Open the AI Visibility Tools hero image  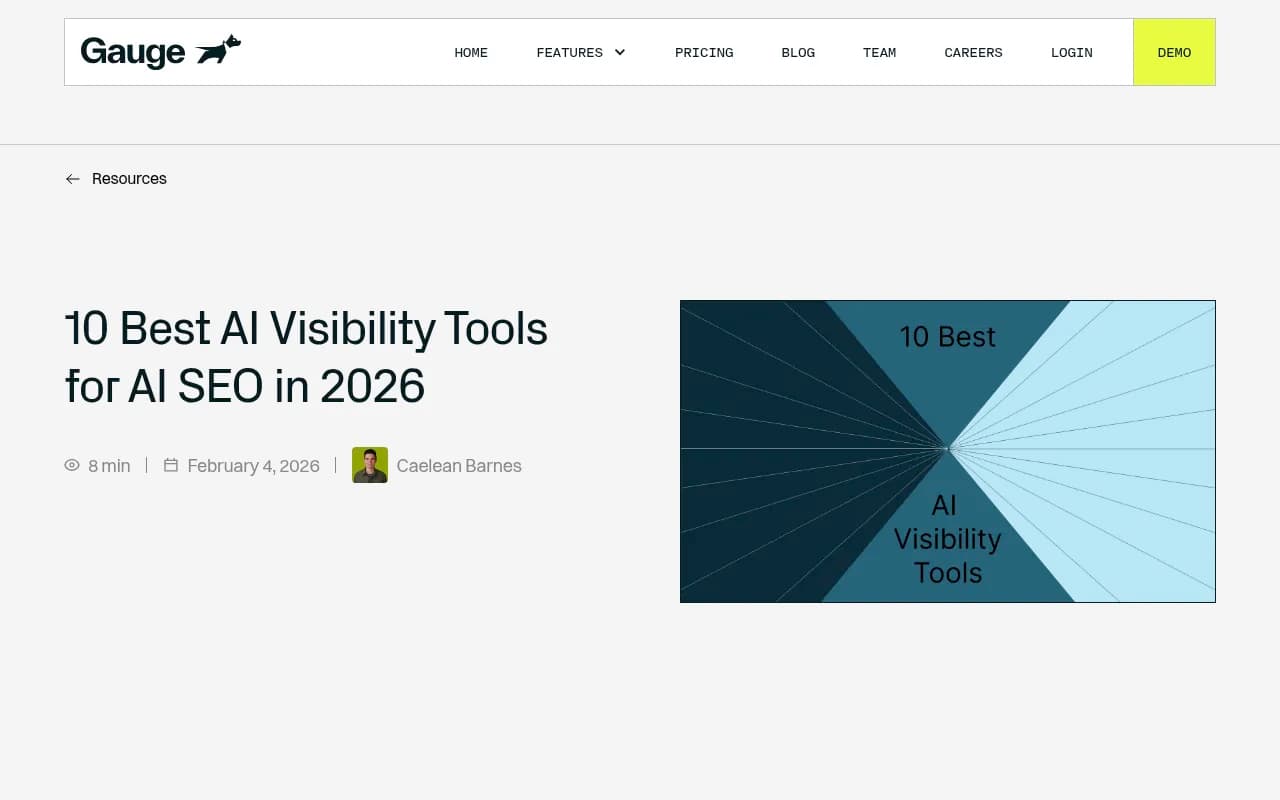click(x=947, y=451)
